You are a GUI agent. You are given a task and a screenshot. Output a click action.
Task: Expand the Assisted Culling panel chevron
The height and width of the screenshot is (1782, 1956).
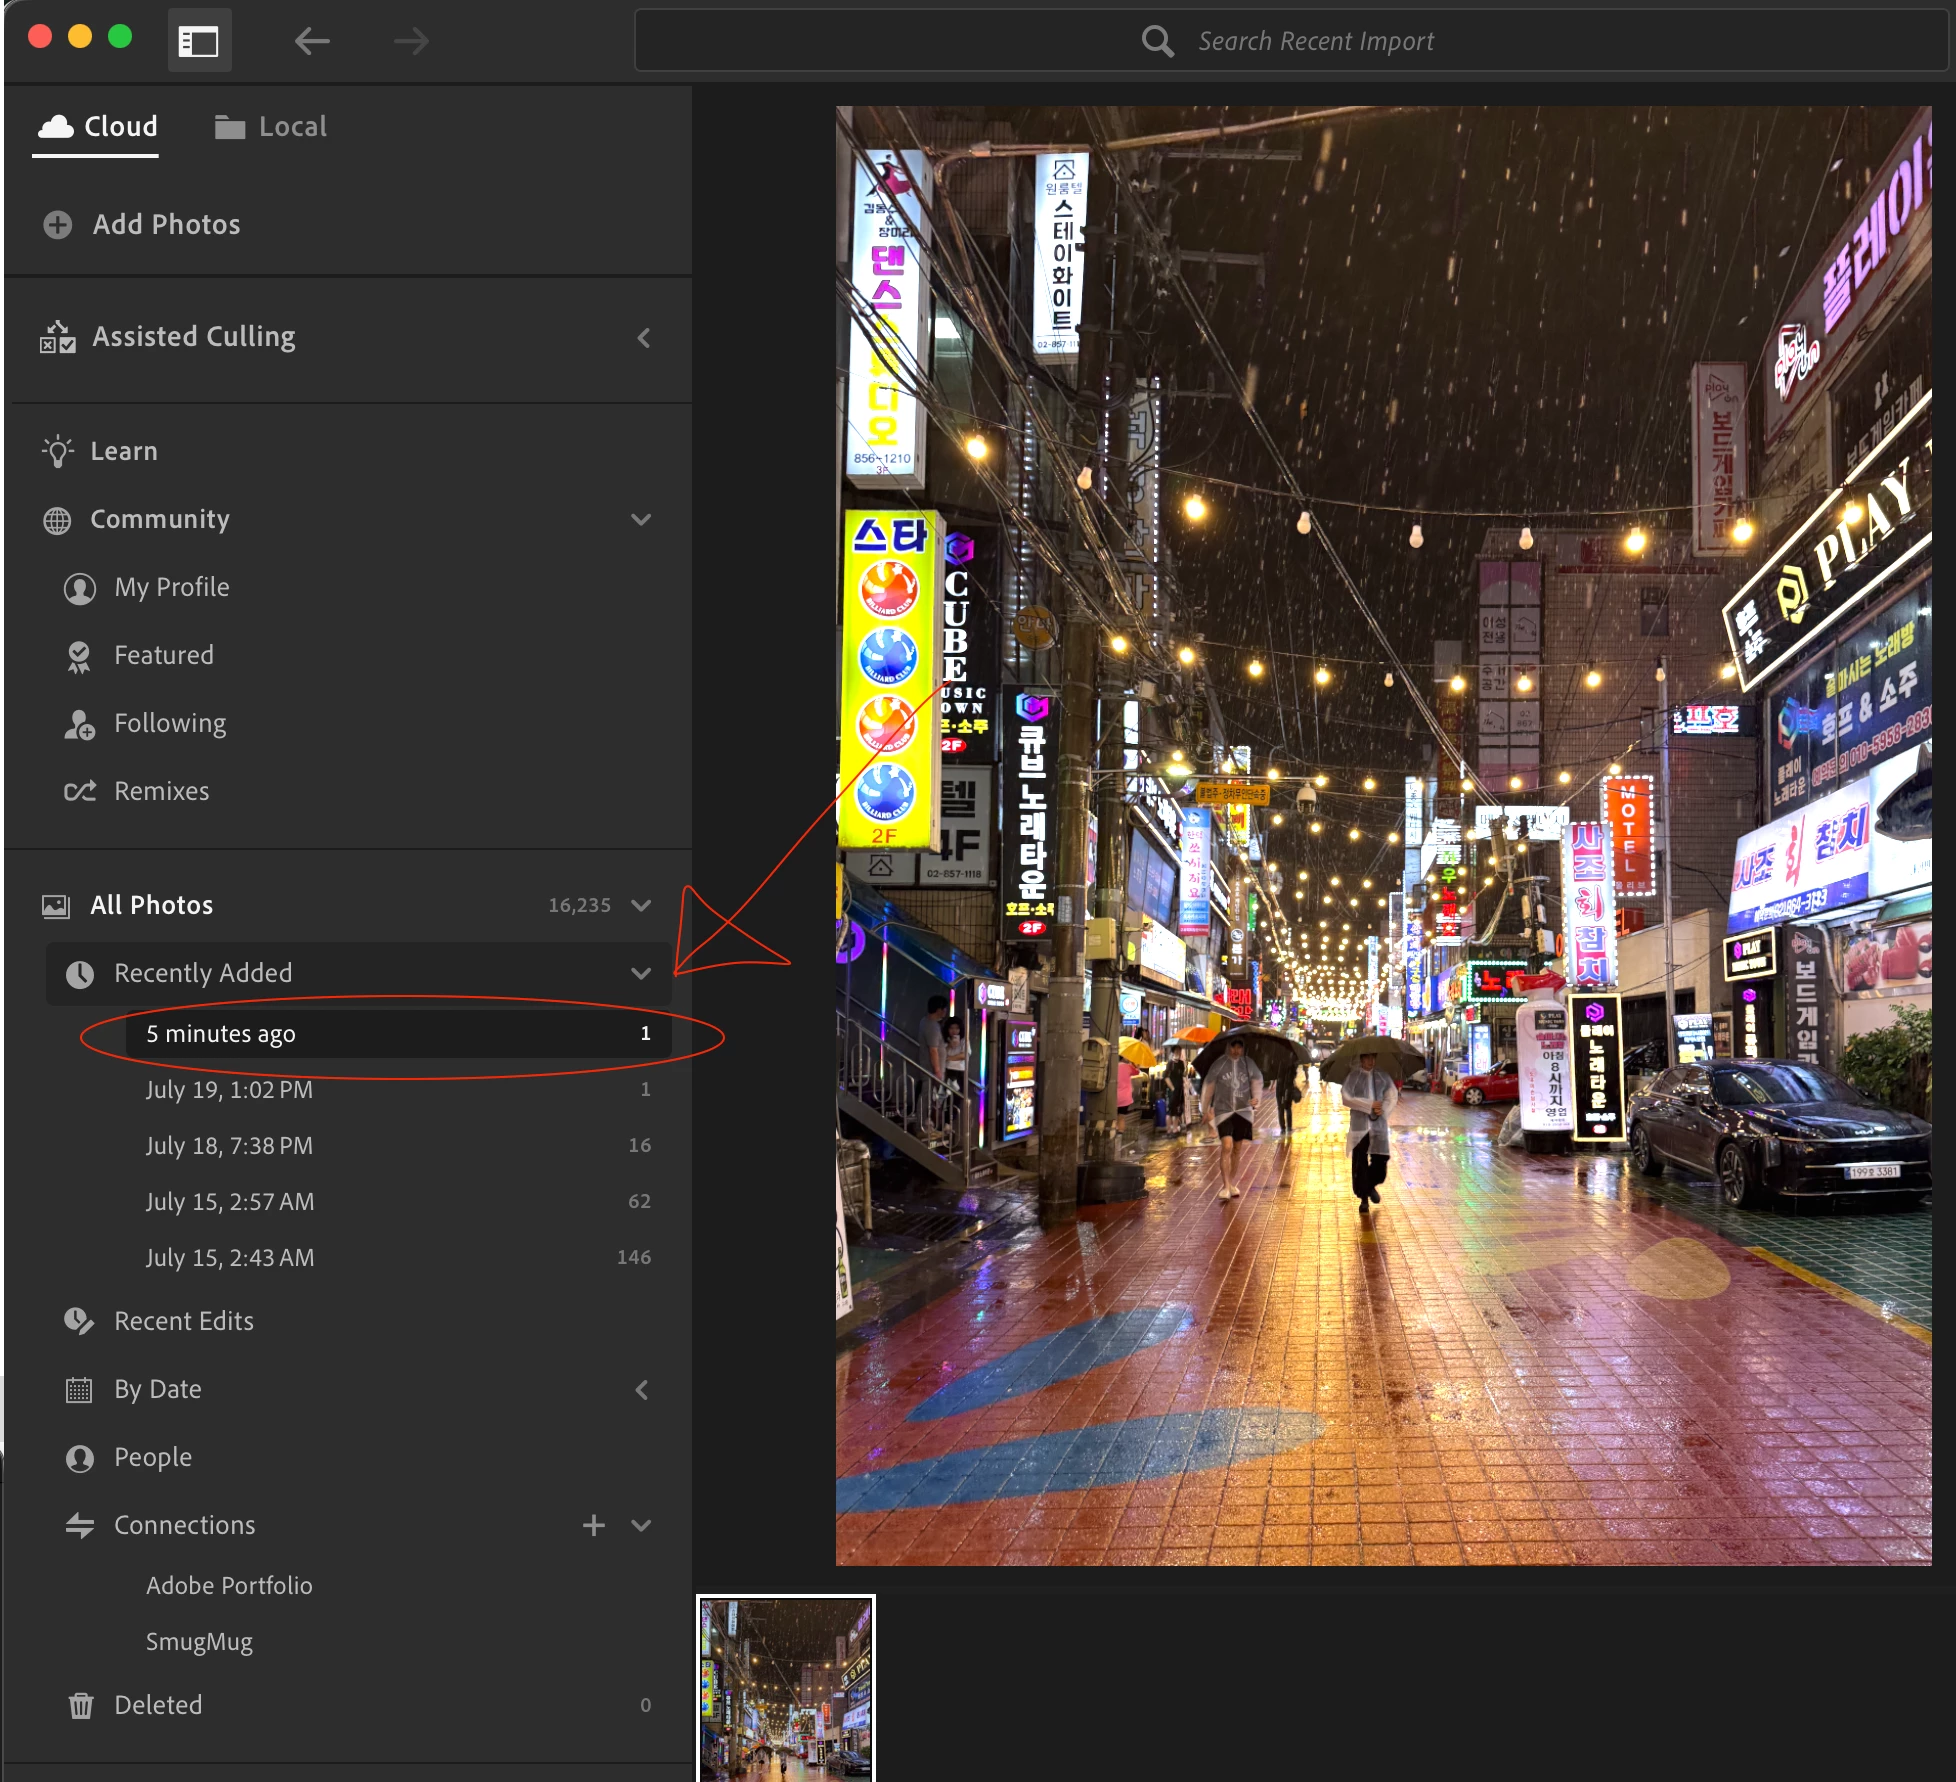[x=643, y=338]
